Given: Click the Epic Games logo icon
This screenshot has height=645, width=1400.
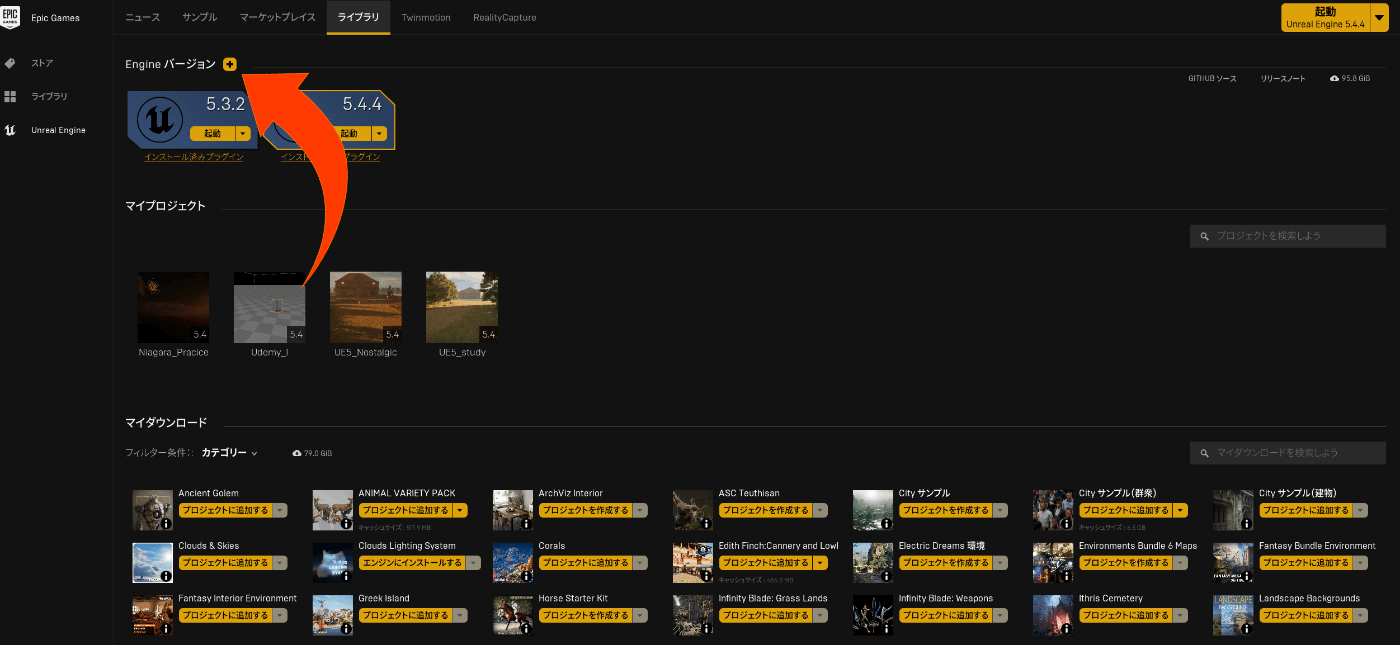Looking at the screenshot, I should click(11, 17).
